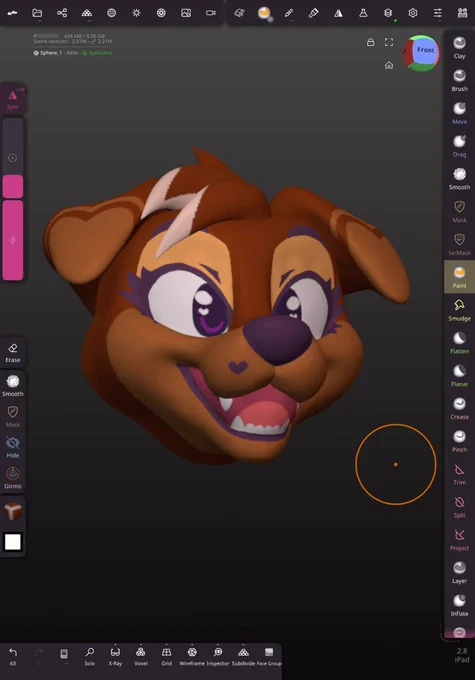Screen dimensions: 475x680
Task: Select the Brush tool in right panel
Action: pyautogui.click(x=459, y=80)
